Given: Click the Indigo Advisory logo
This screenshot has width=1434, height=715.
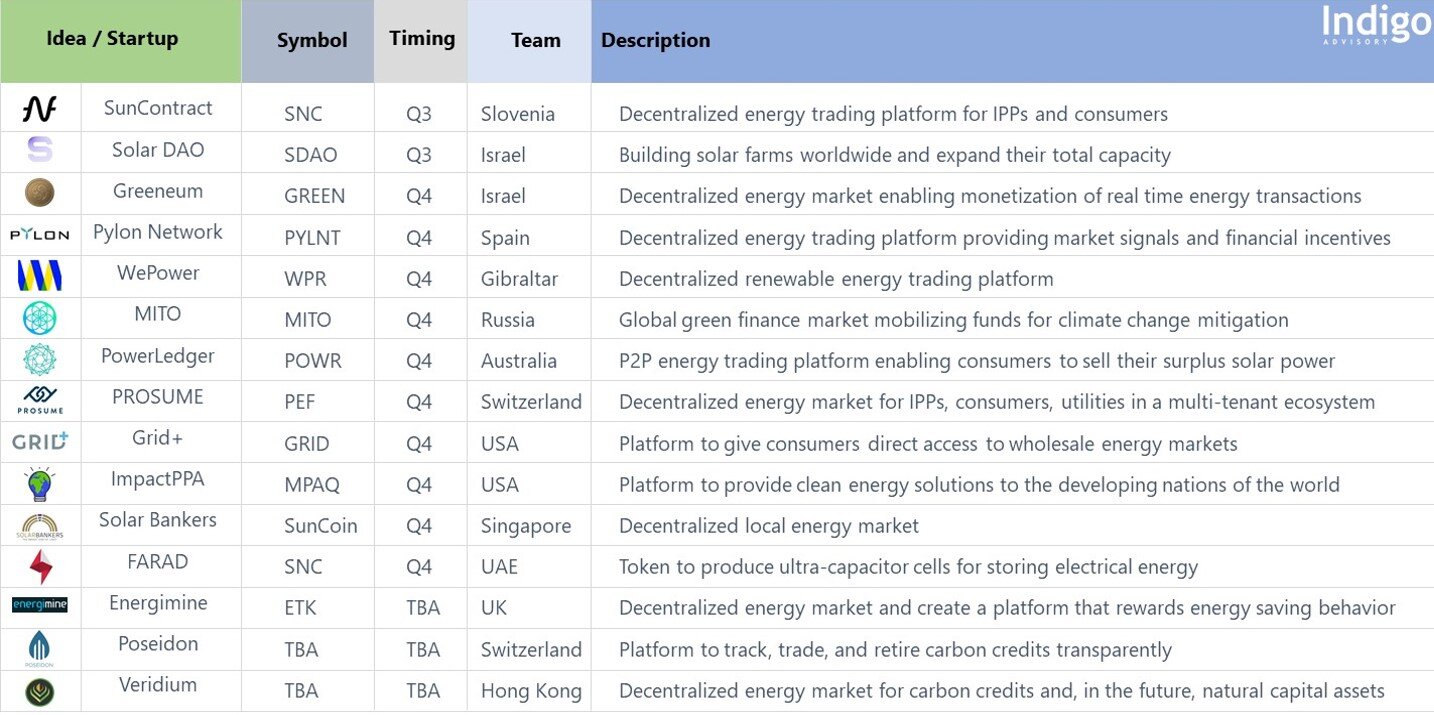Looking at the screenshot, I should [x=1376, y=24].
